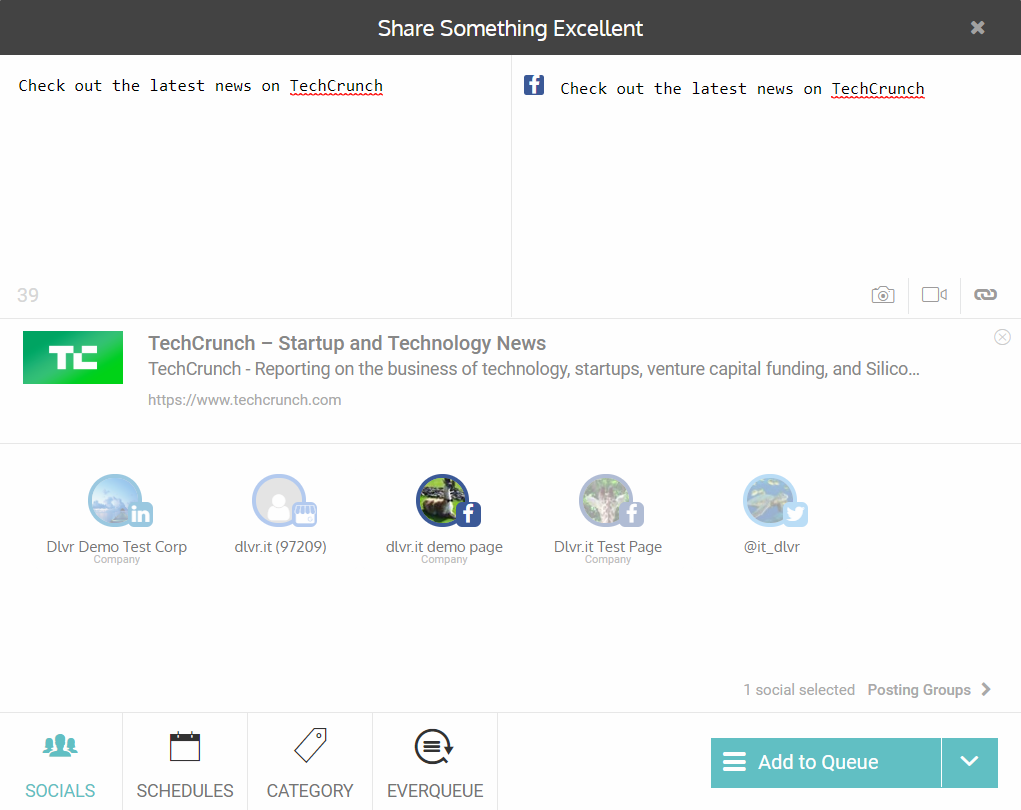Viewport: 1021px width, 810px height.
Task: Click the Facebook icon beside the post text
Action: 534,86
